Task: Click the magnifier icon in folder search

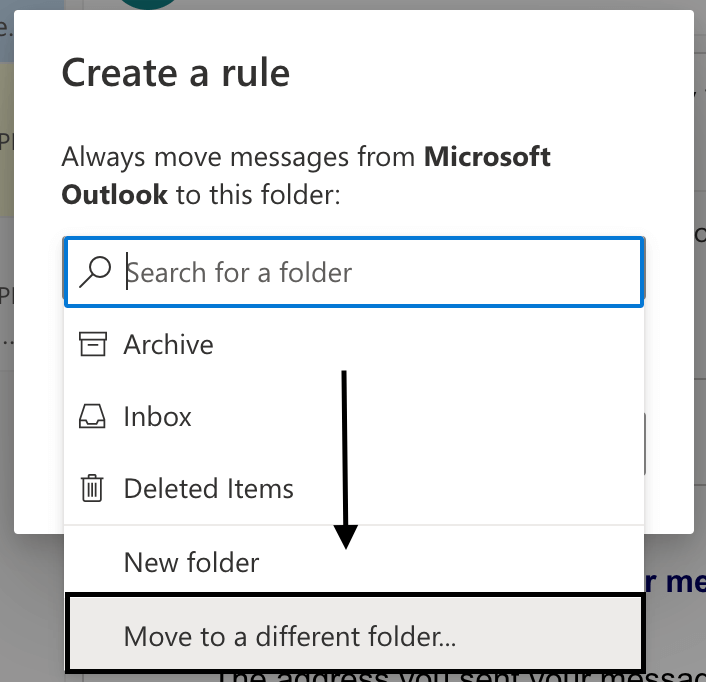Action: 95,272
